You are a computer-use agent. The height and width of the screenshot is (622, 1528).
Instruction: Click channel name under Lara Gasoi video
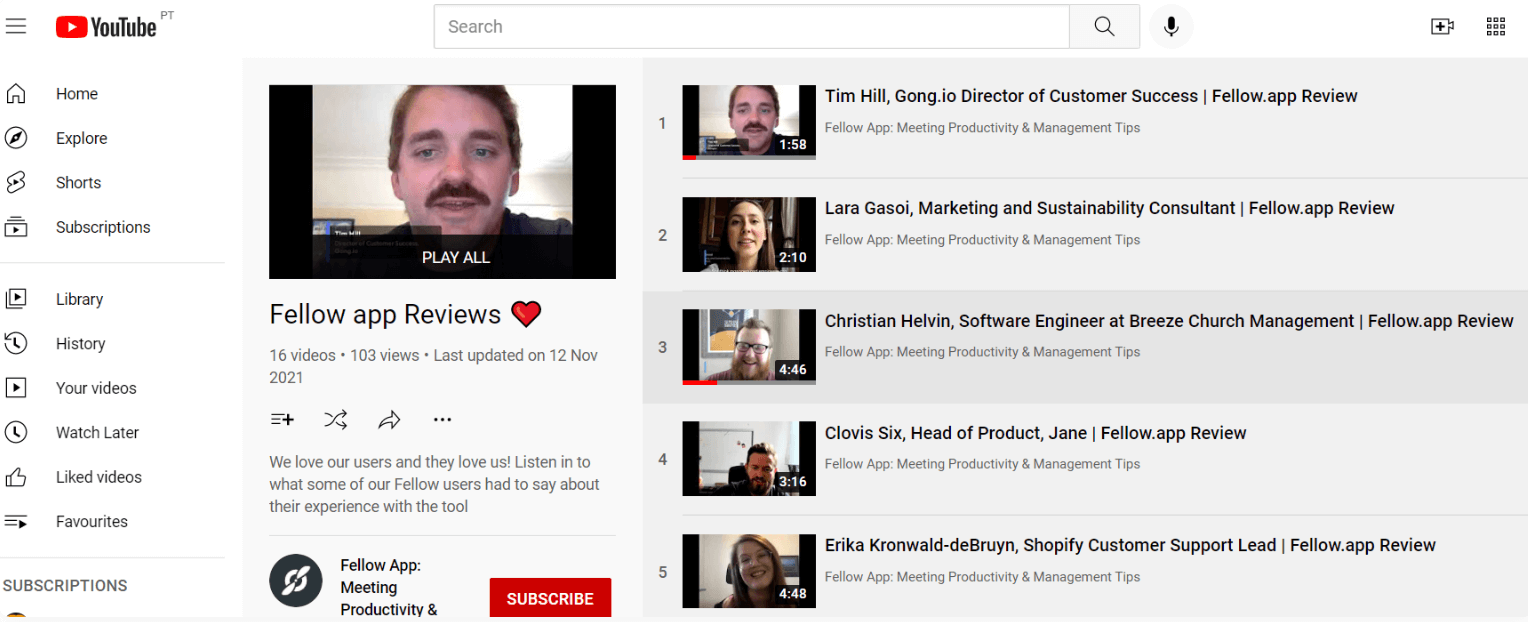click(982, 240)
